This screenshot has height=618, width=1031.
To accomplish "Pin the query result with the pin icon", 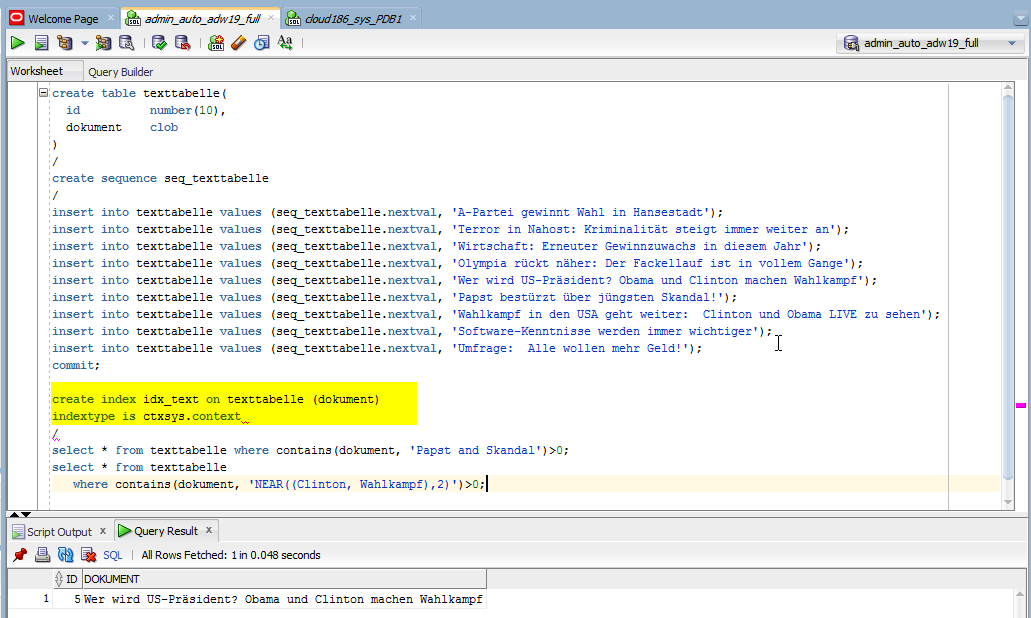I will 20,555.
